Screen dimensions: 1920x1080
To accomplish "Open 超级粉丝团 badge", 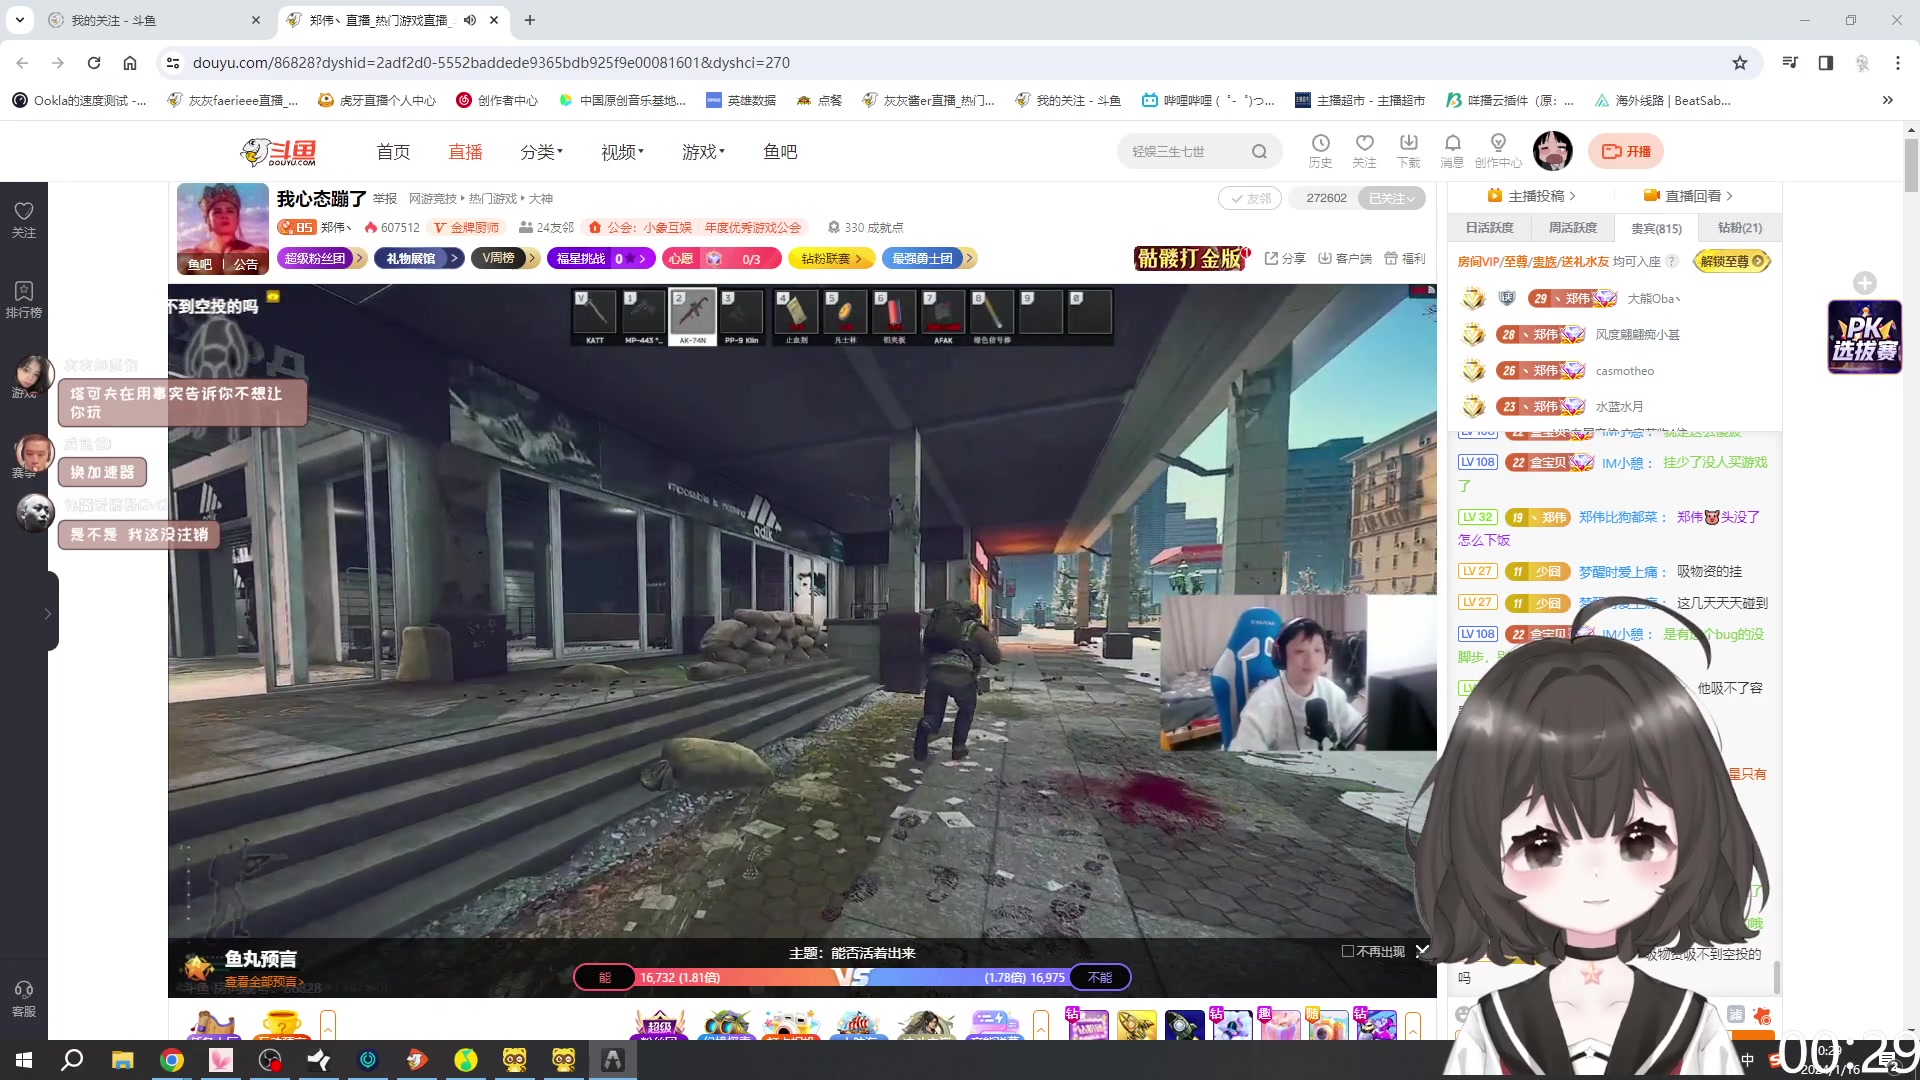I will point(321,258).
